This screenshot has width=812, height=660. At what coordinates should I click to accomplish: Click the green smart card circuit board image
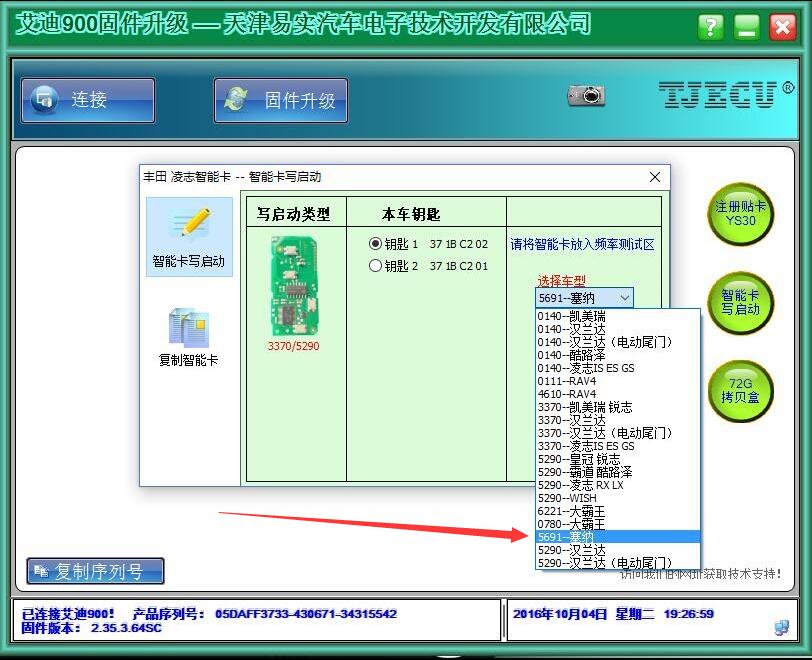(294, 286)
